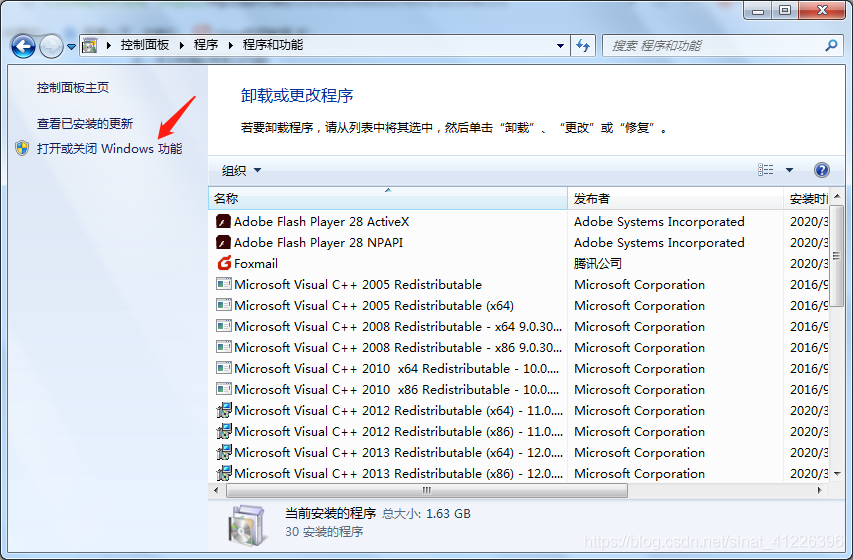Select Adobe Flash Player 28 ActiveX icon
853x560 pixels.
pos(224,221)
